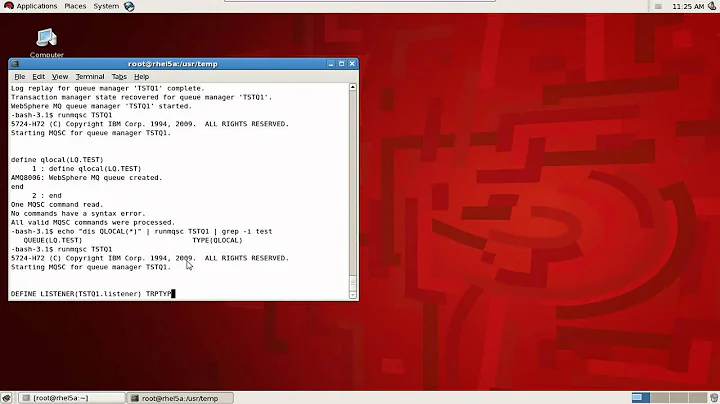Maximize the terminal window
Image resolution: width=720 pixels, height=404 pixels.
[x=342, y=64]
